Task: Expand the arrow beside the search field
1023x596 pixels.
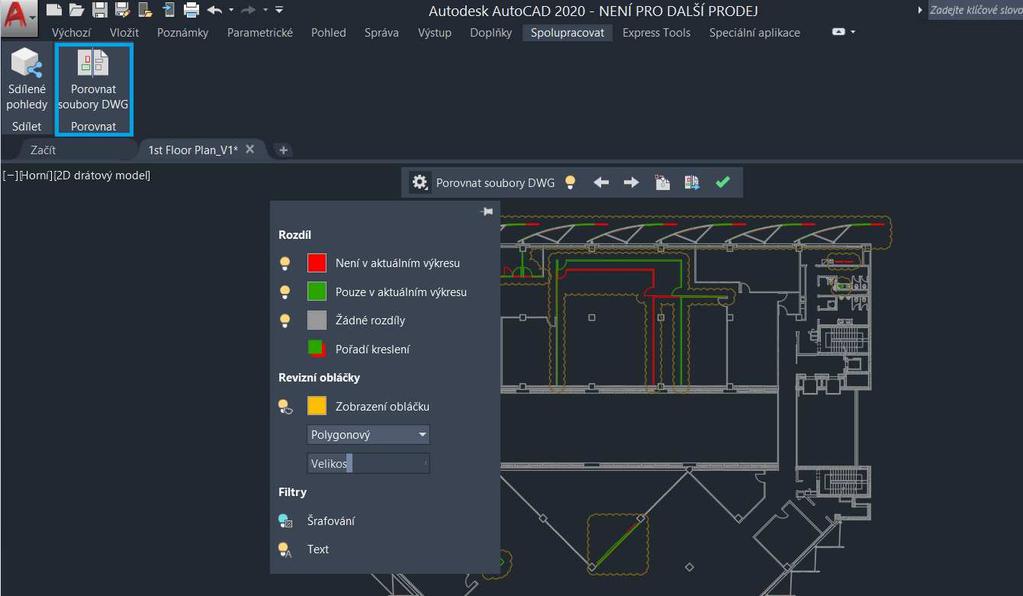Action: click(920, 10)
